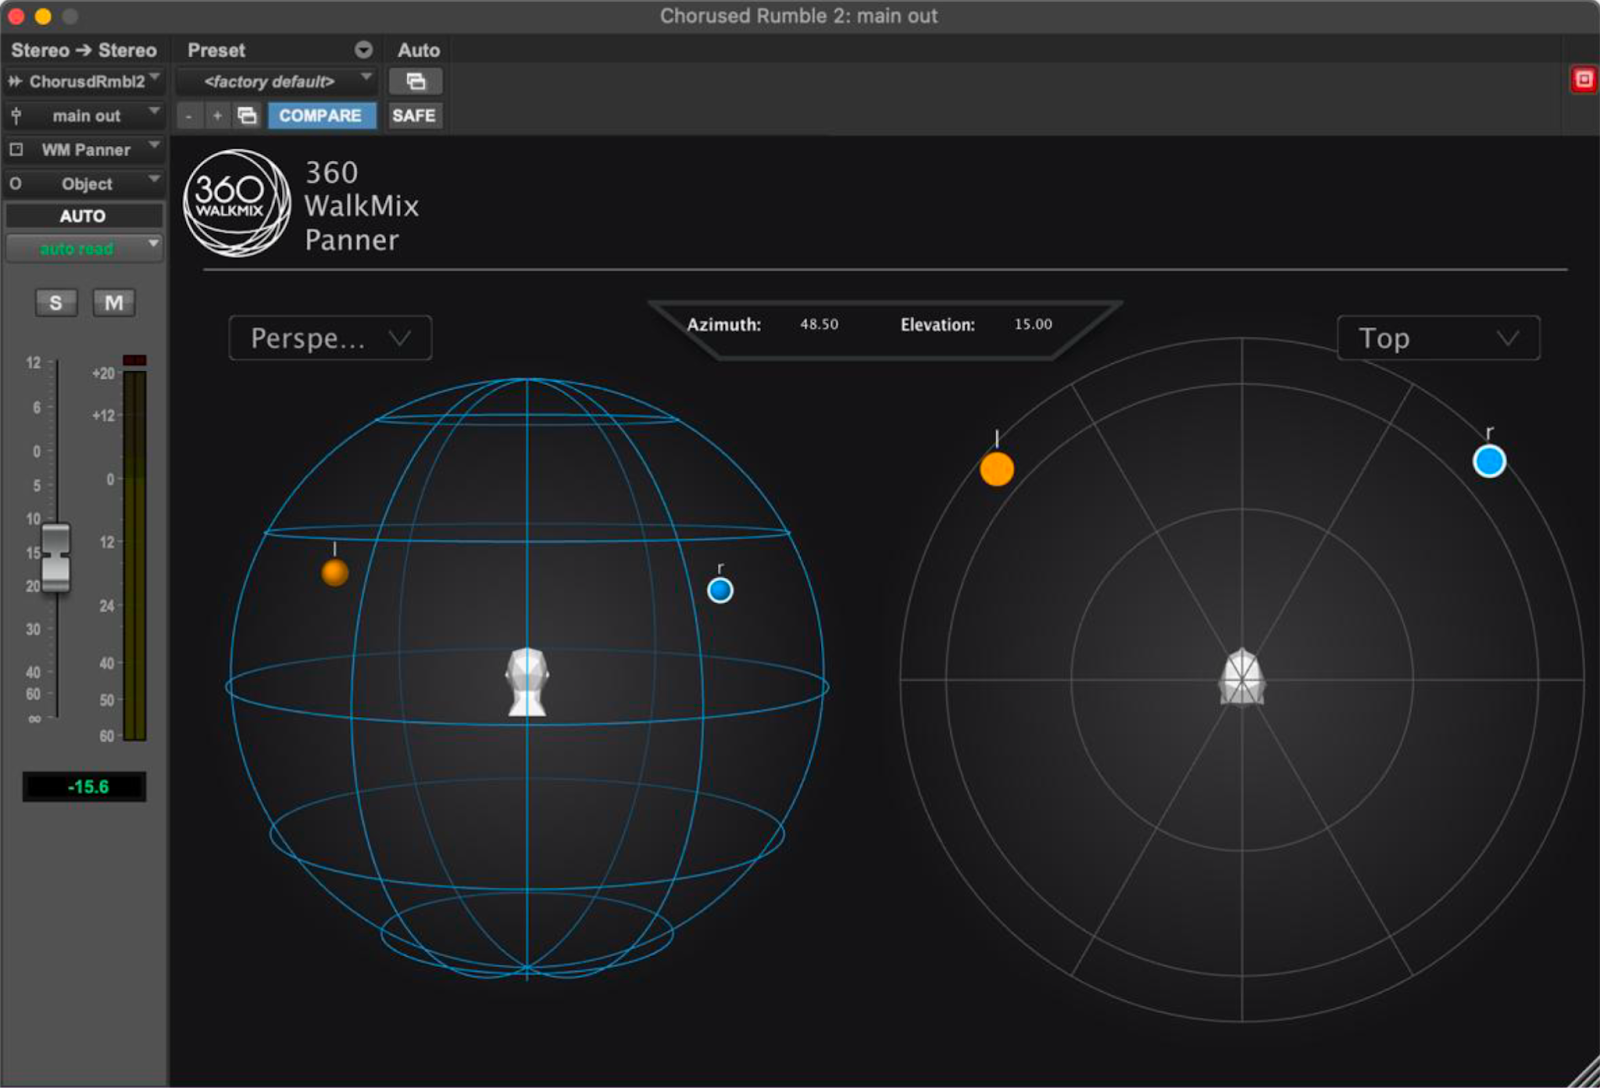Screen dimensions: 1600x1088
Task: Click the volume fader handle
Action: 56,557
